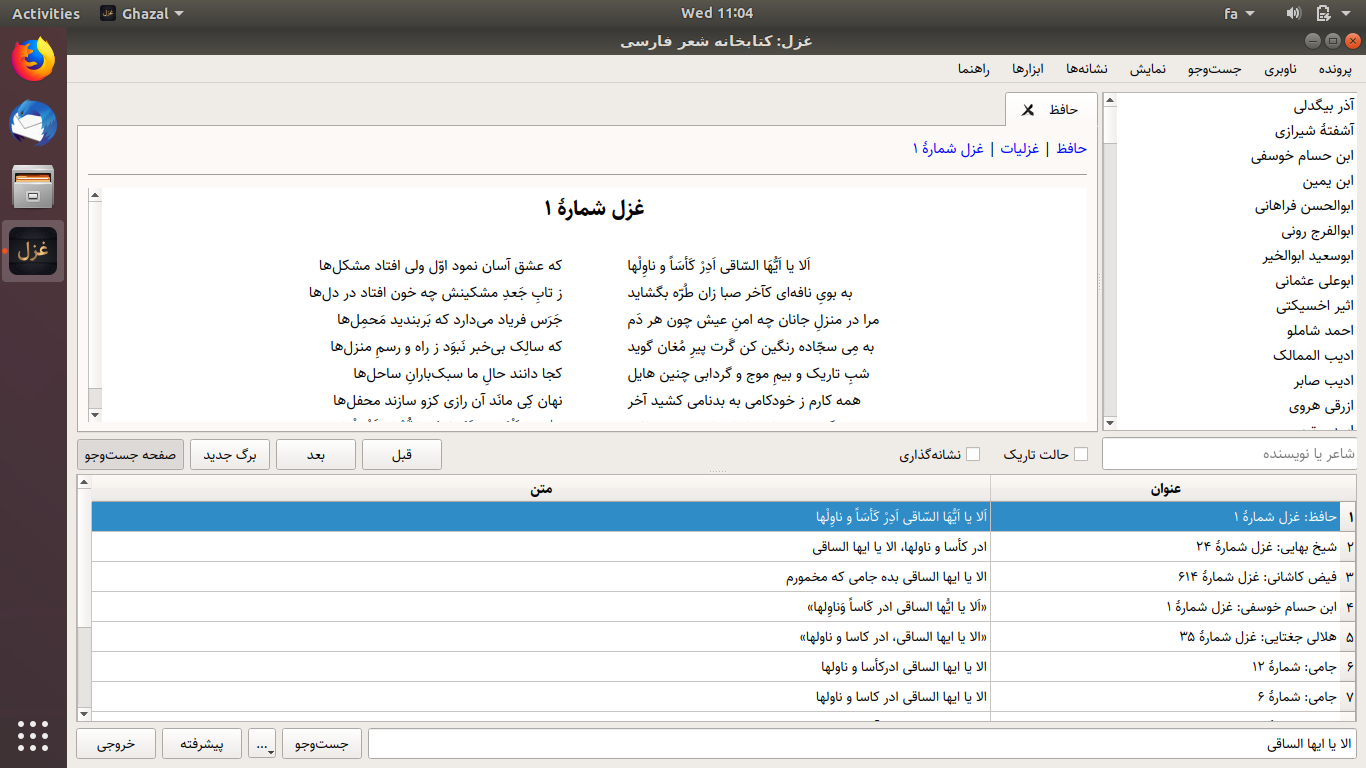The height and width of the screenshot is (768, 1366).
Task: Open the جست‌وجو menu
Action: [x=1214, y=69]
